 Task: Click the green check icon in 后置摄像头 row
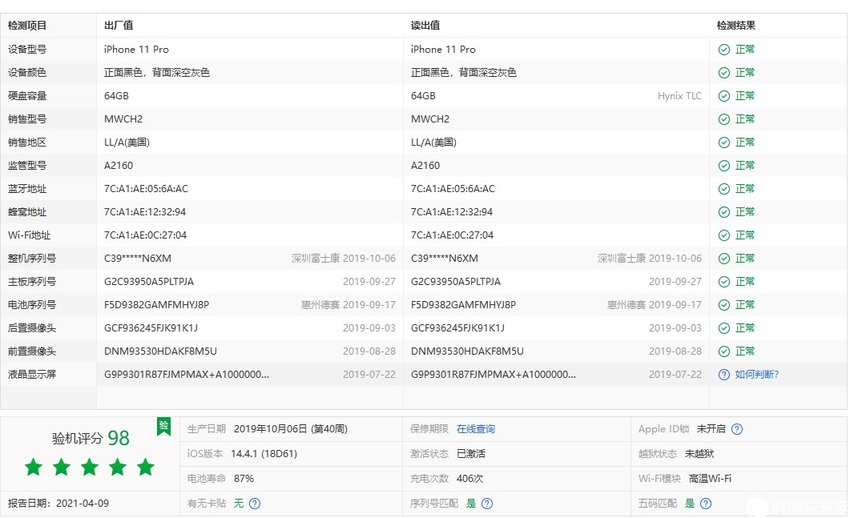(x=724, y=328)
